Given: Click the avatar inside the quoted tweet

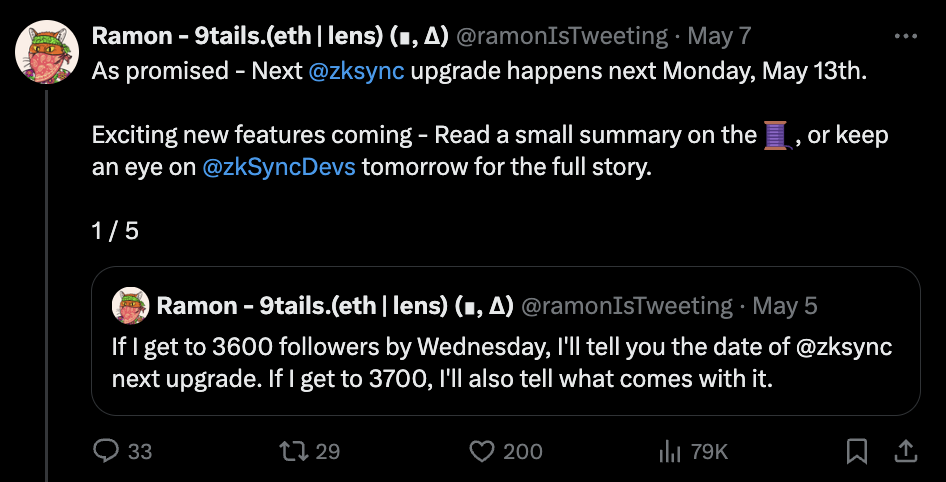Looking at the screenshot, I should (130, 305).
